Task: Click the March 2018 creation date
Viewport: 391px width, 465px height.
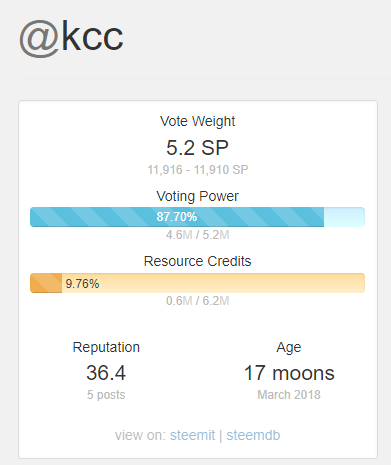Action: pos(289,395)
